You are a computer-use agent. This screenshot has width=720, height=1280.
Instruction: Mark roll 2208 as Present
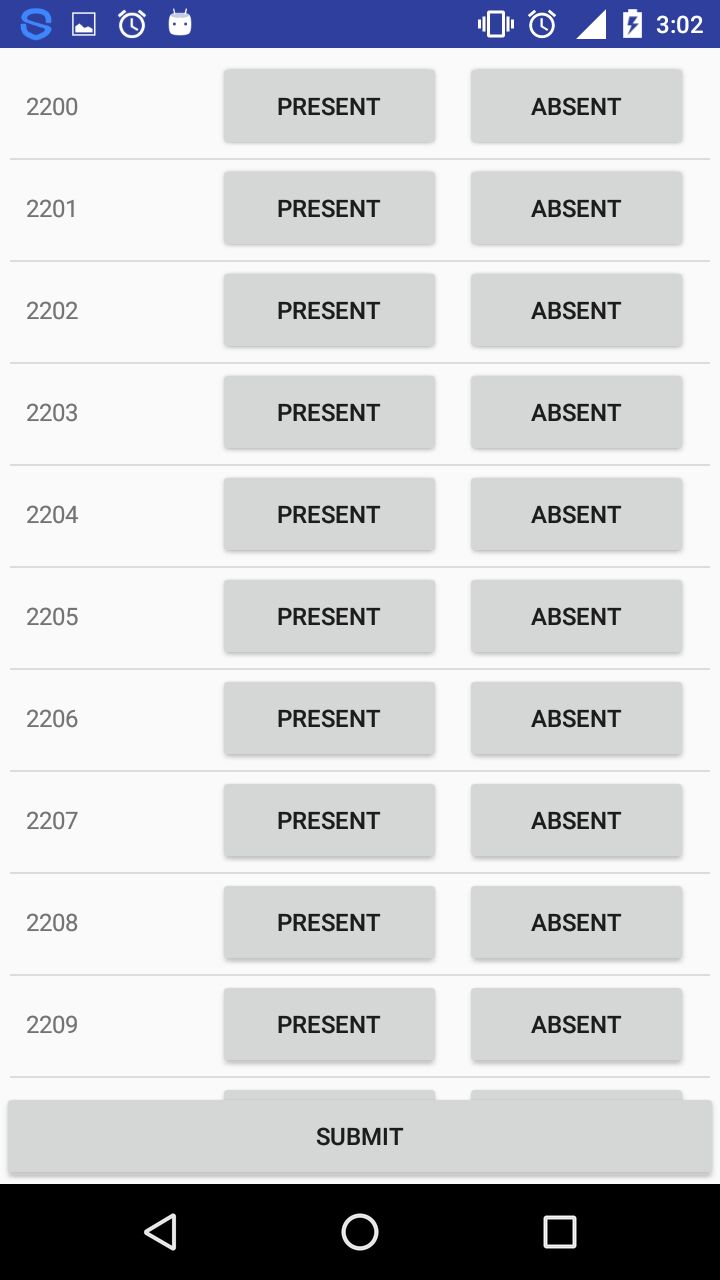[x=329, y=922]
